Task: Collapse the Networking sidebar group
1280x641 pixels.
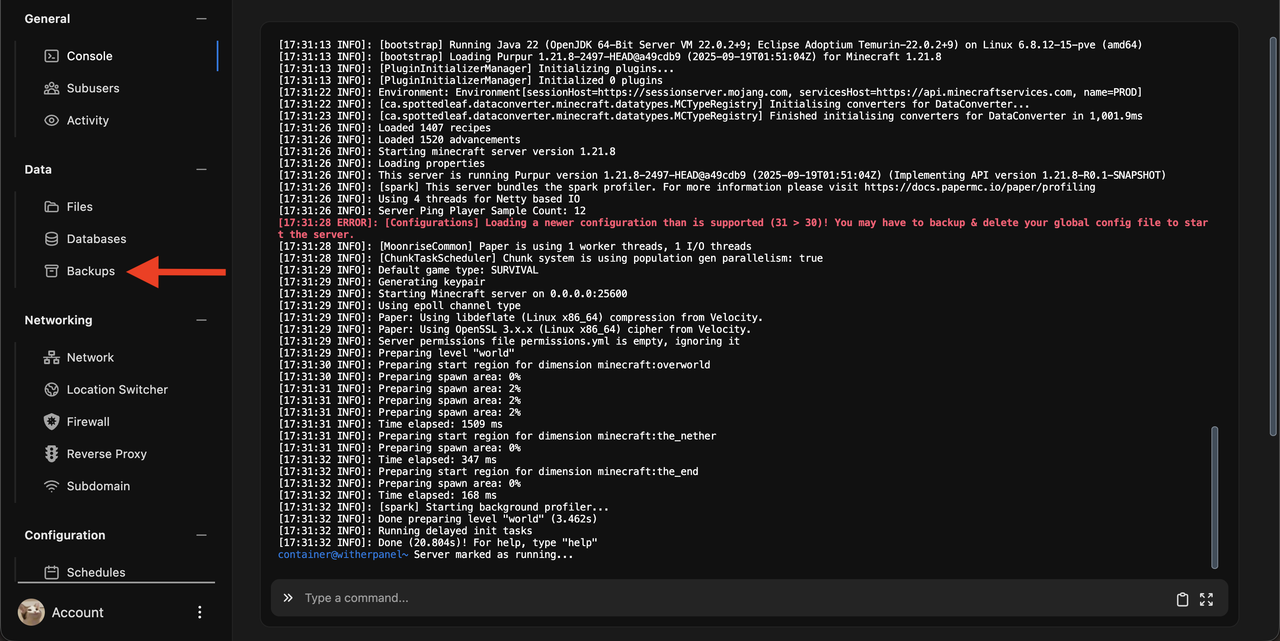Action: [x=201, y=320]
